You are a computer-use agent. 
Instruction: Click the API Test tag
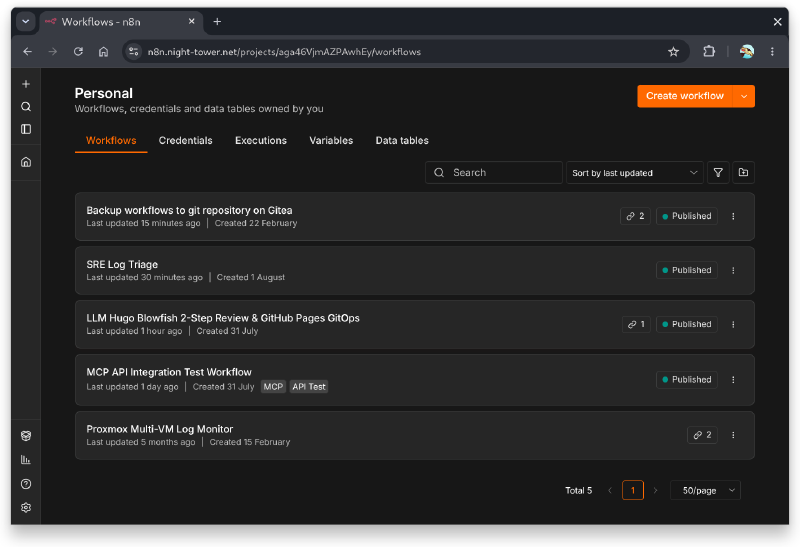[309, 387]
